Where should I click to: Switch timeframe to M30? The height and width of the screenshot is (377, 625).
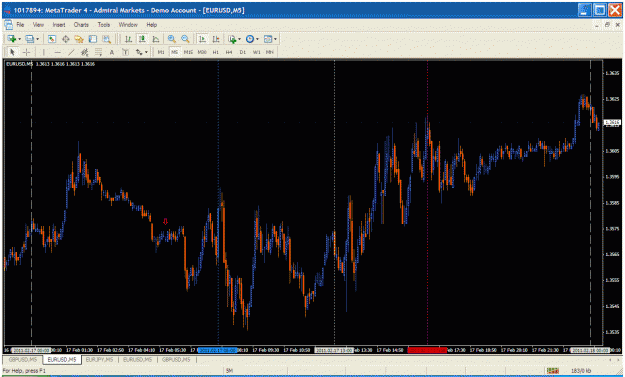click(202, 52)
